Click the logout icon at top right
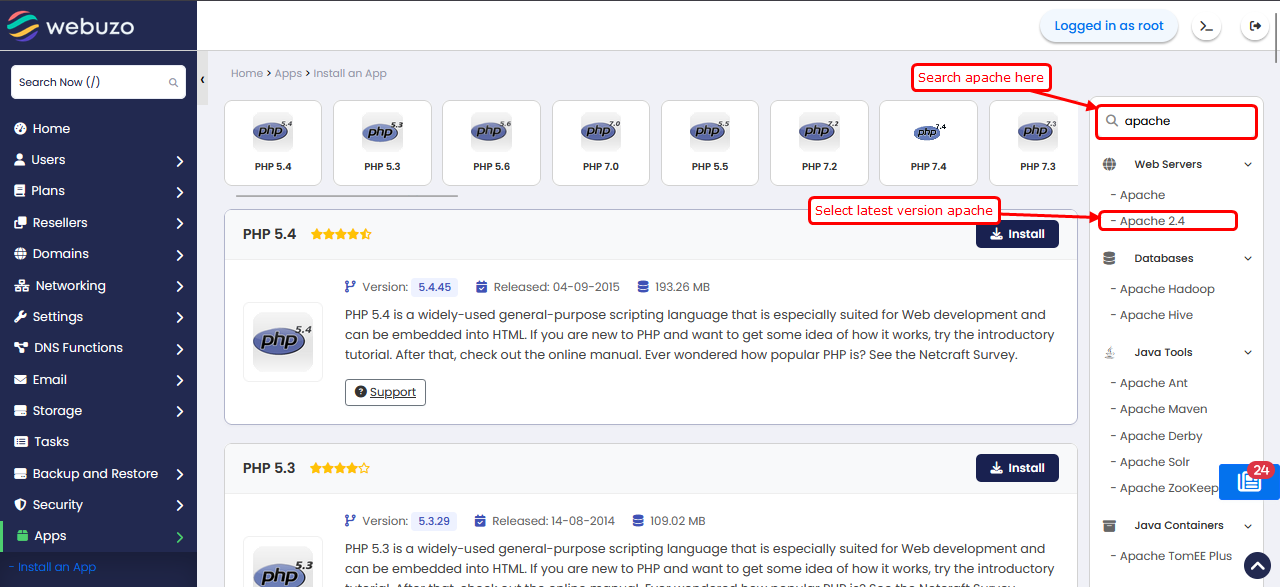Viewport: 1280px width, 587px height. tap(1255, 27)
